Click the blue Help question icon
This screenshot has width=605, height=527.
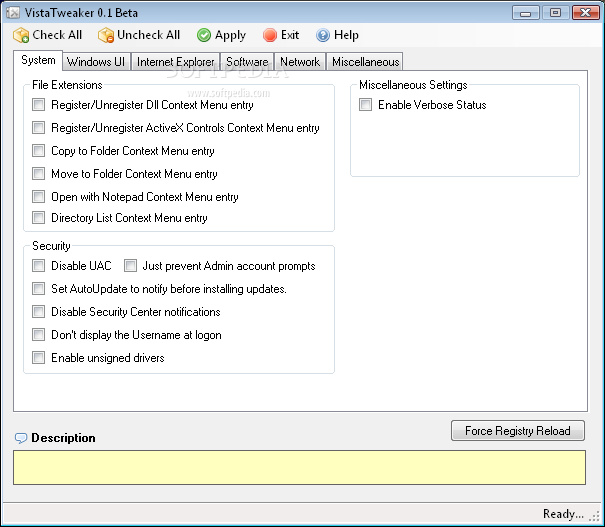[x=323, y=35]
